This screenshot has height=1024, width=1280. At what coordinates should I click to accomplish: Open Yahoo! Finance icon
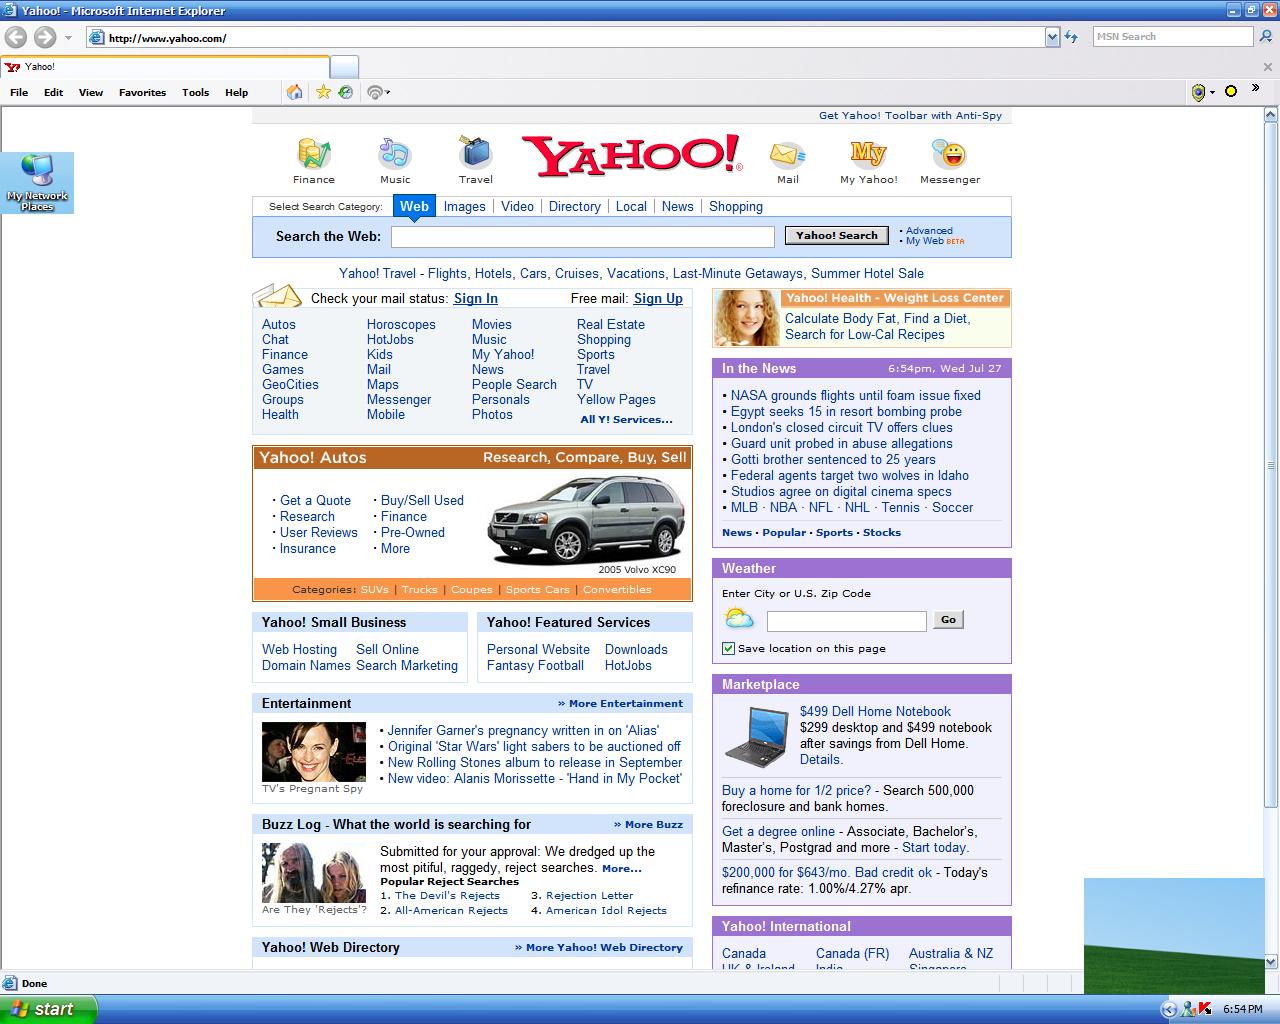[x=314, y=154]
